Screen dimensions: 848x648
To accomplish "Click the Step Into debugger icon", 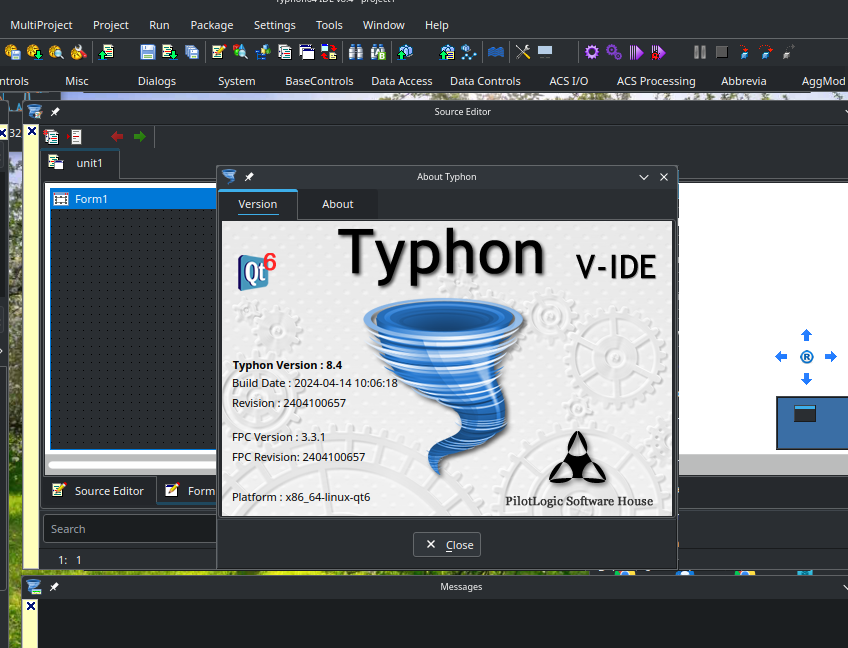I will coord(744,52).
